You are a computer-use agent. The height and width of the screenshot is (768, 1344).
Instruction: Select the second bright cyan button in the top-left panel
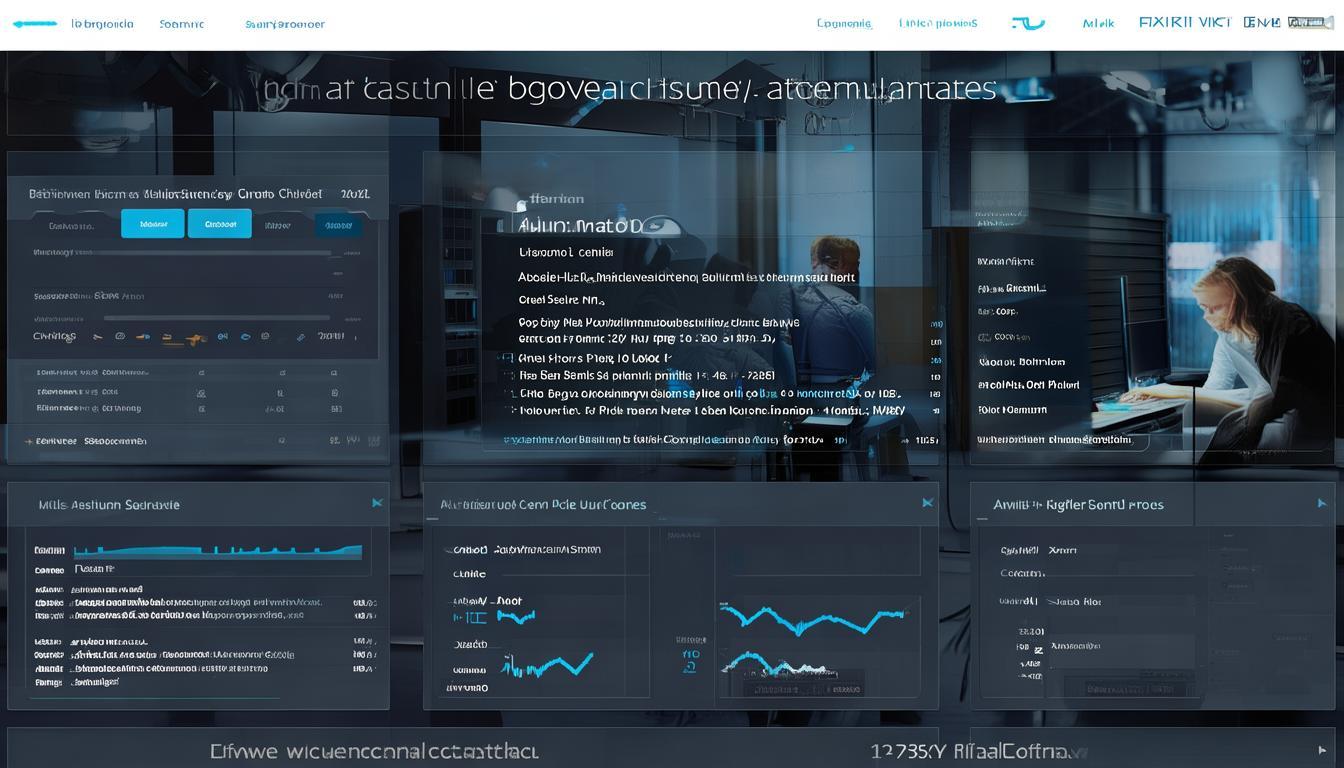[x=219, y=224]
